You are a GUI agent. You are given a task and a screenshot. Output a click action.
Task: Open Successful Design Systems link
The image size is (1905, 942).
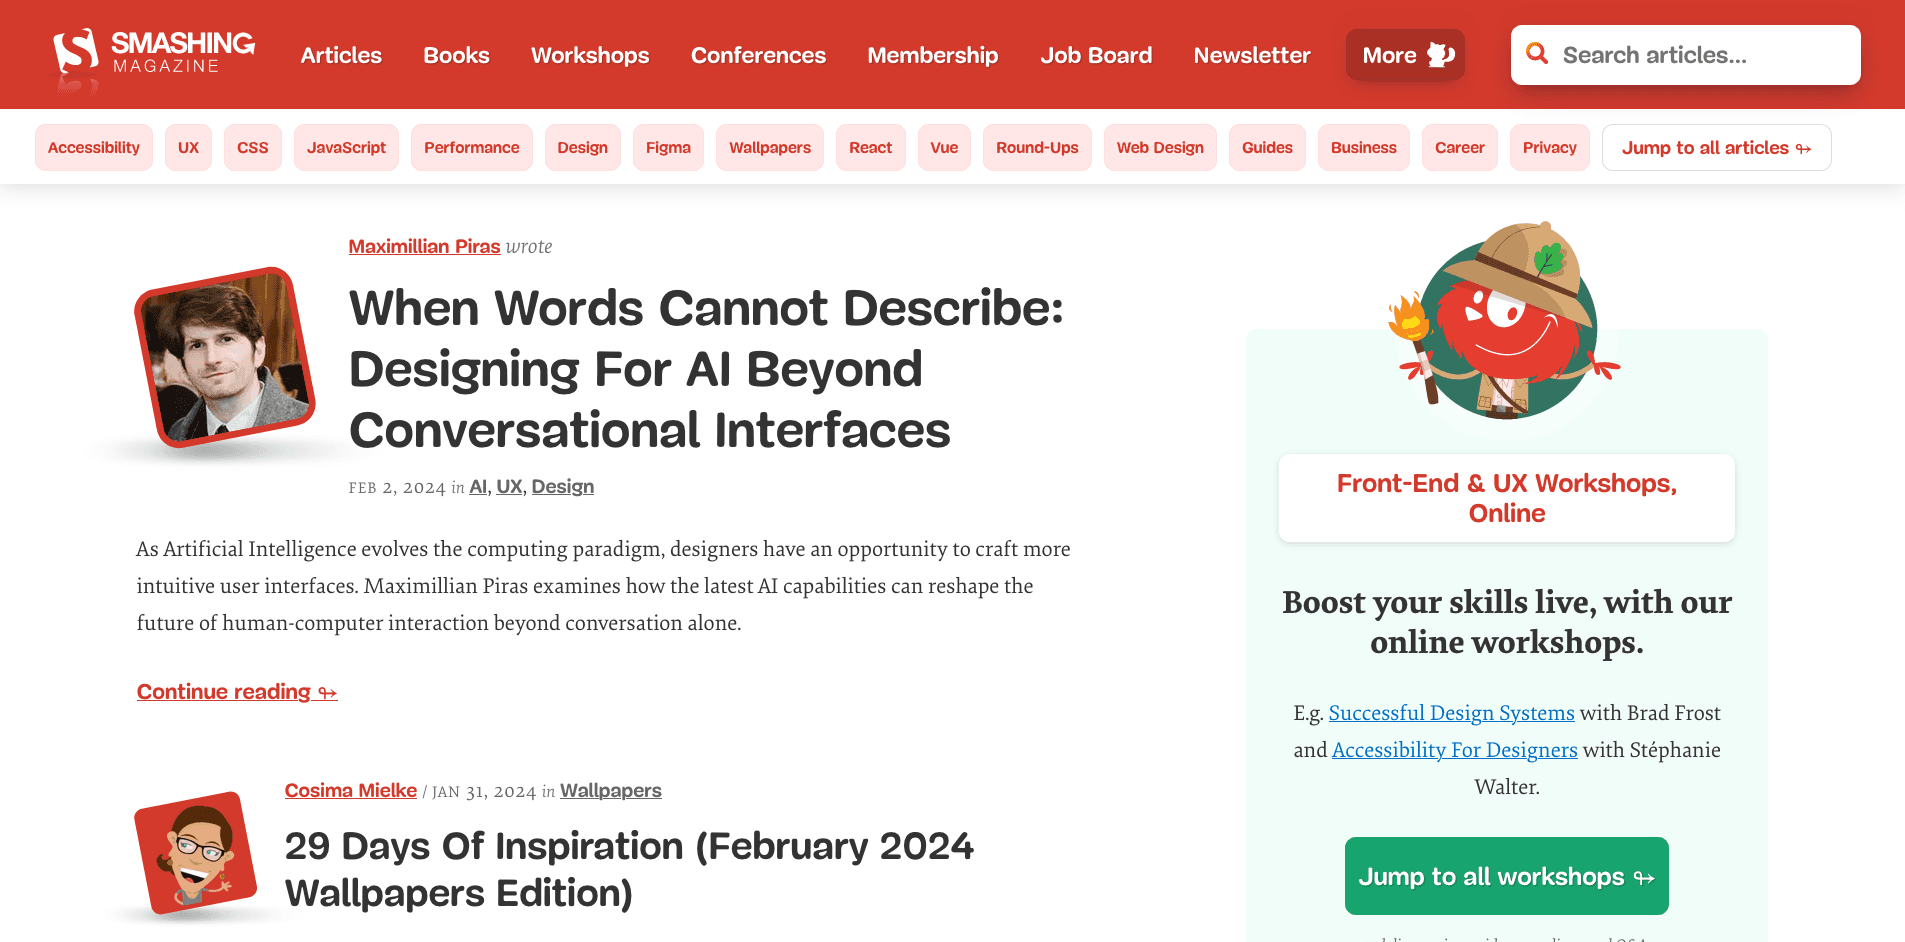click(1451, 713)
